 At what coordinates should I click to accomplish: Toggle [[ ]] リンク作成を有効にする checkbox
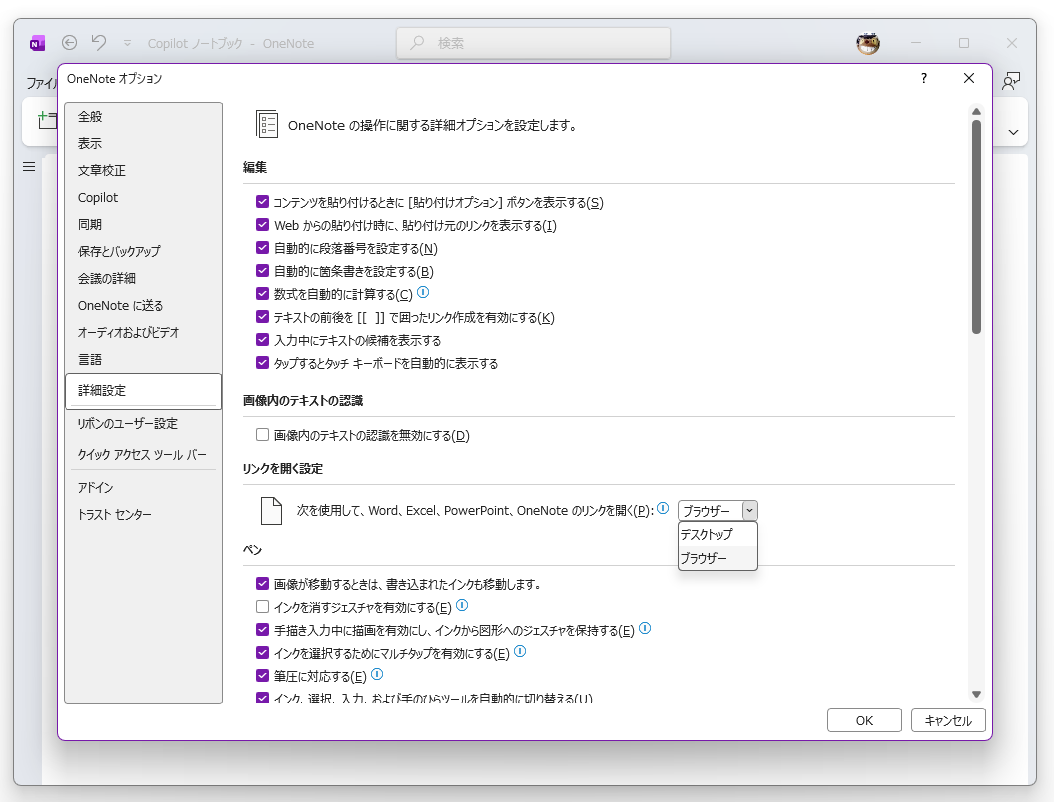(262, 317)
